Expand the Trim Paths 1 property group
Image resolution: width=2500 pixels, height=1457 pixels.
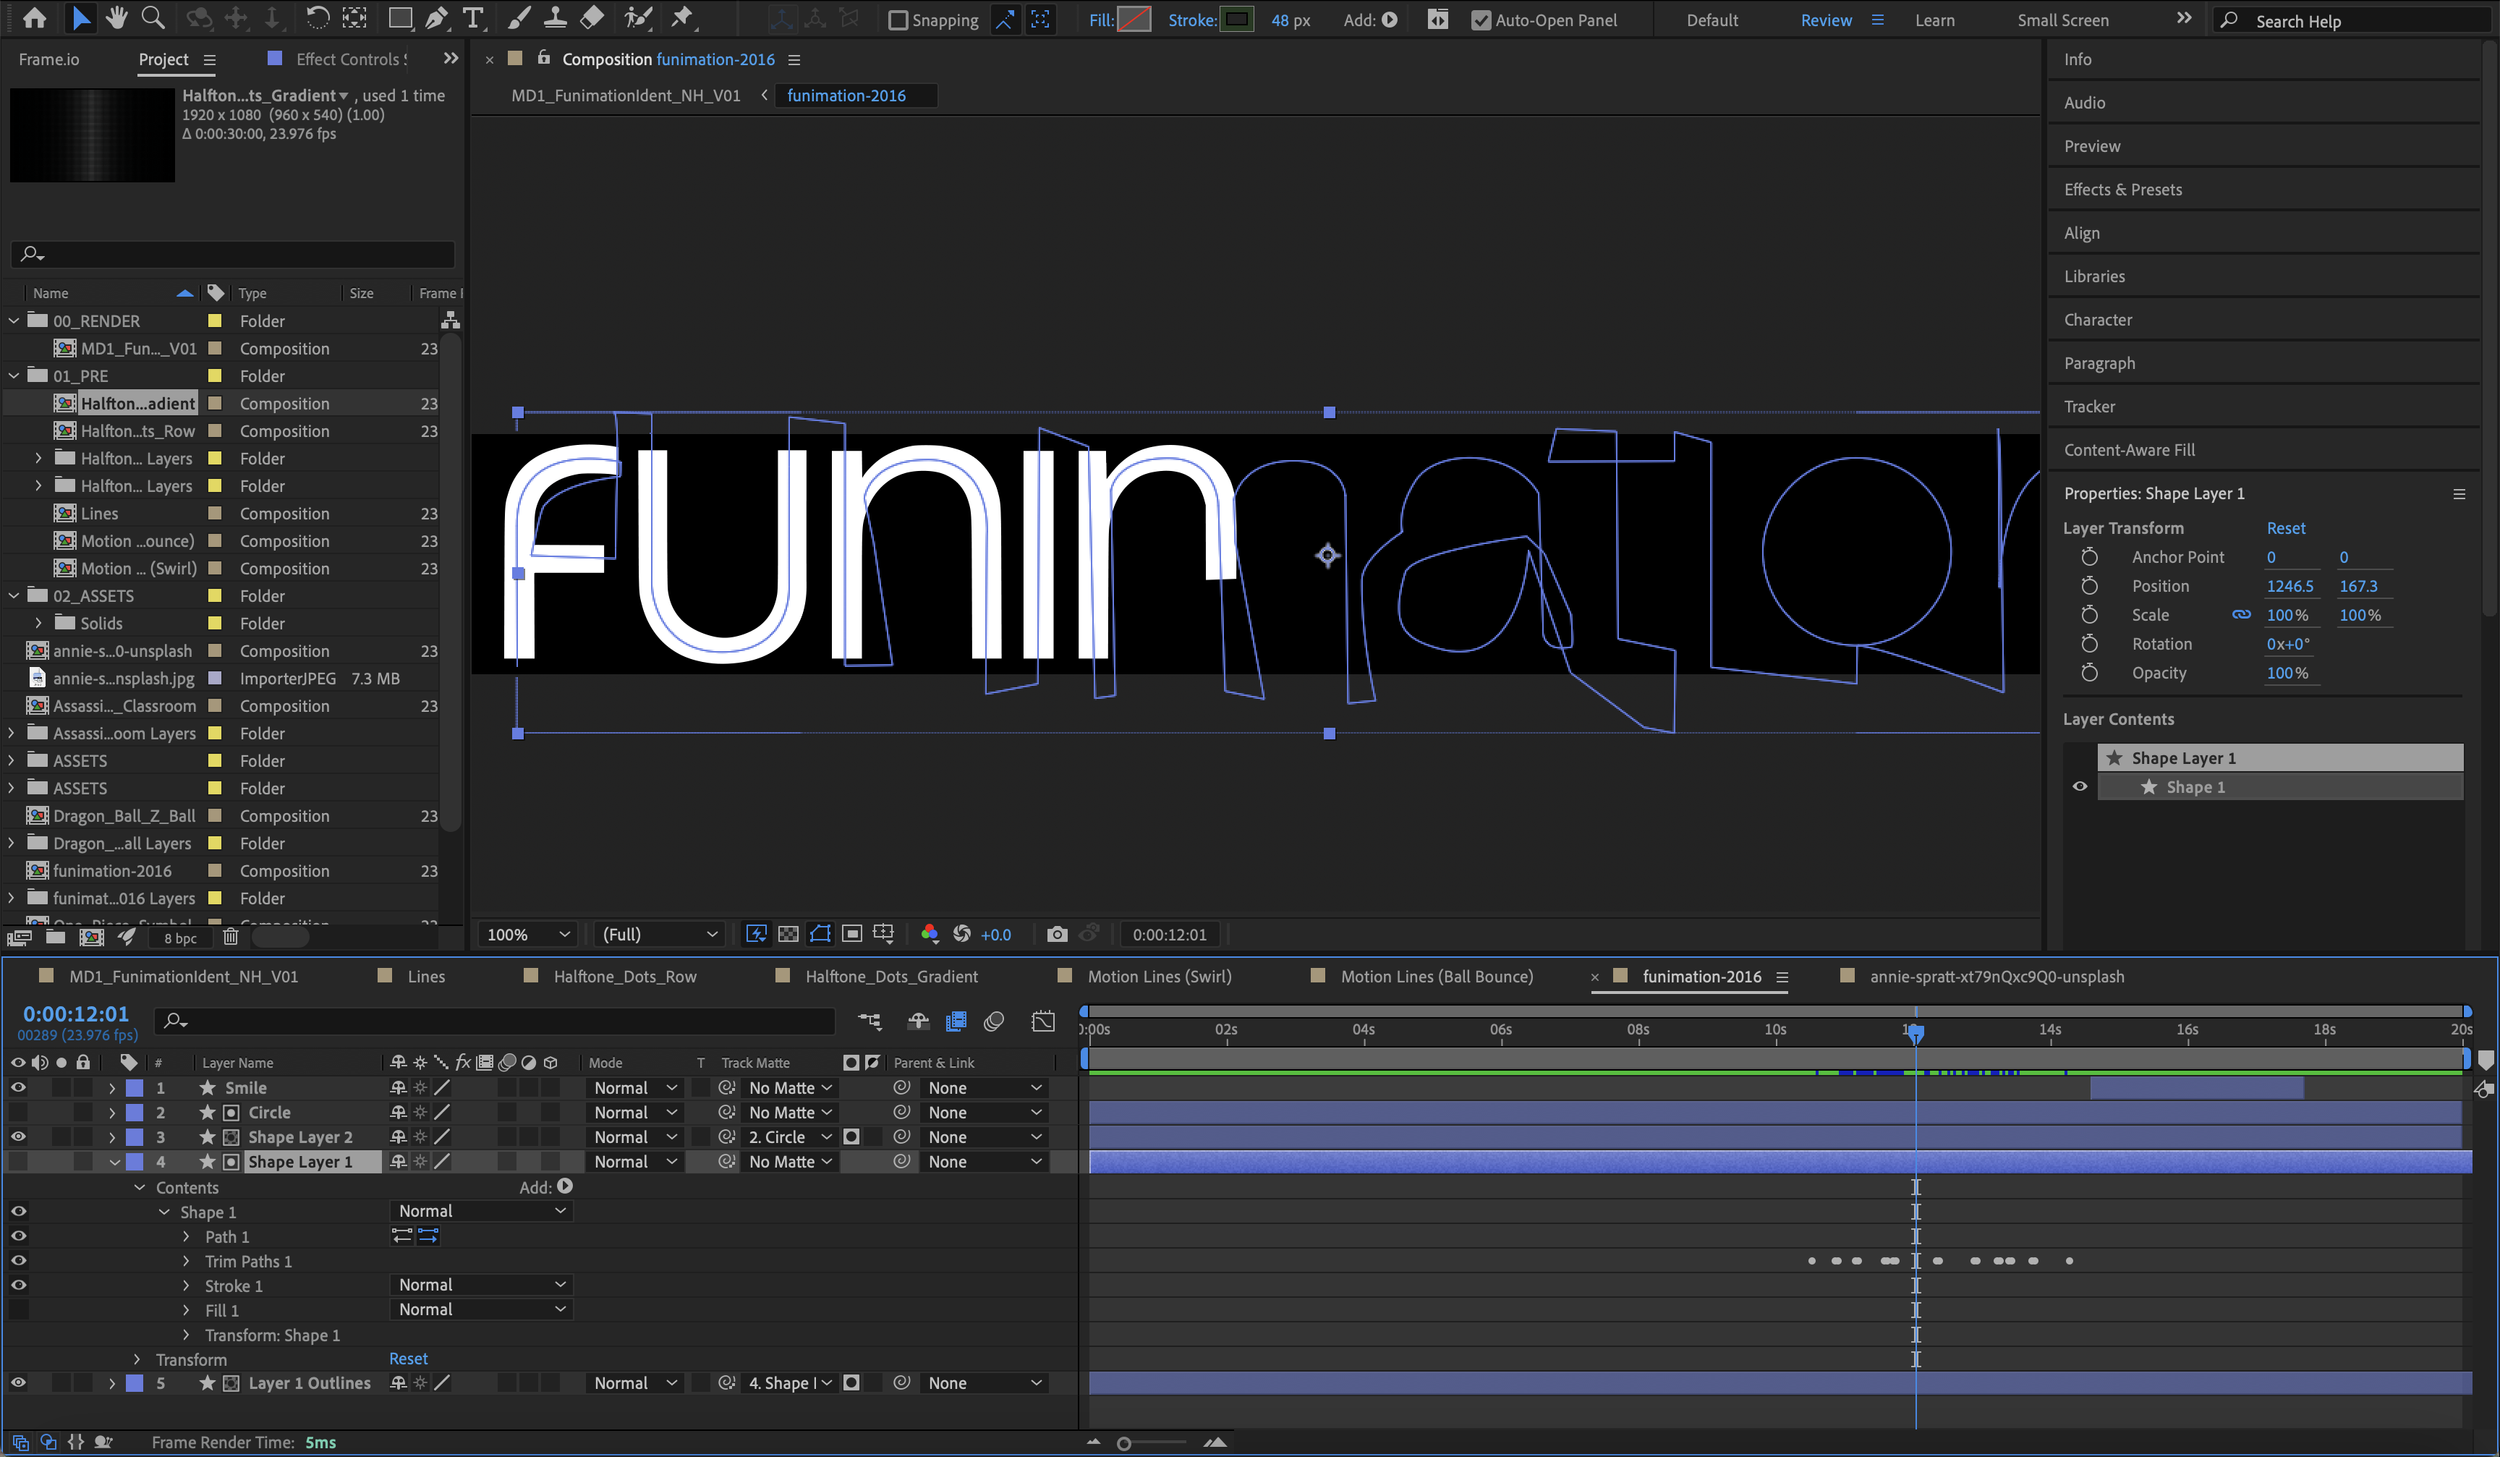click(x=186, y=1262)
